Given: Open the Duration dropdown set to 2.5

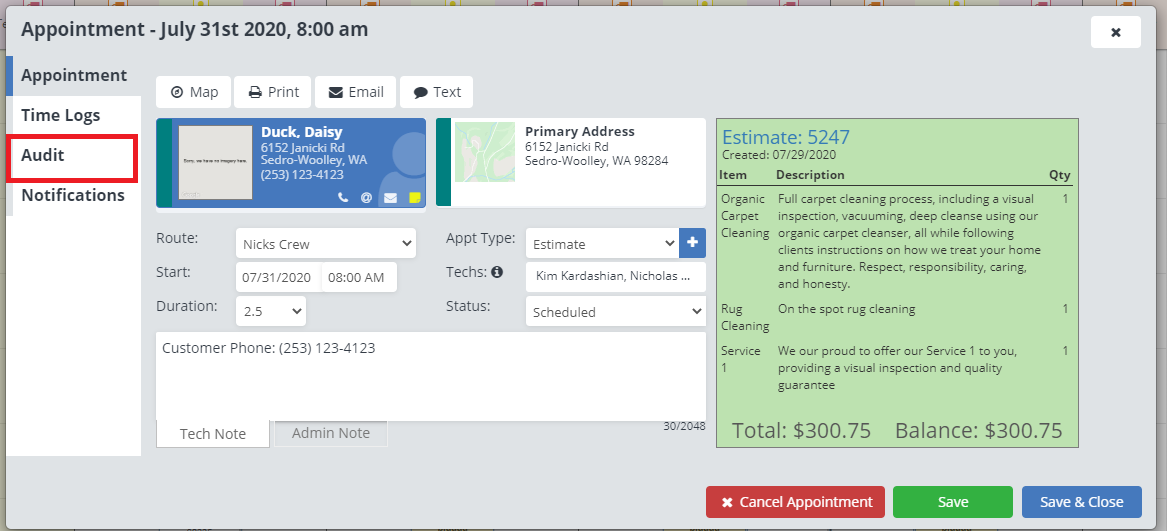Looking at the screenshot, I should (x=271, y=311).
